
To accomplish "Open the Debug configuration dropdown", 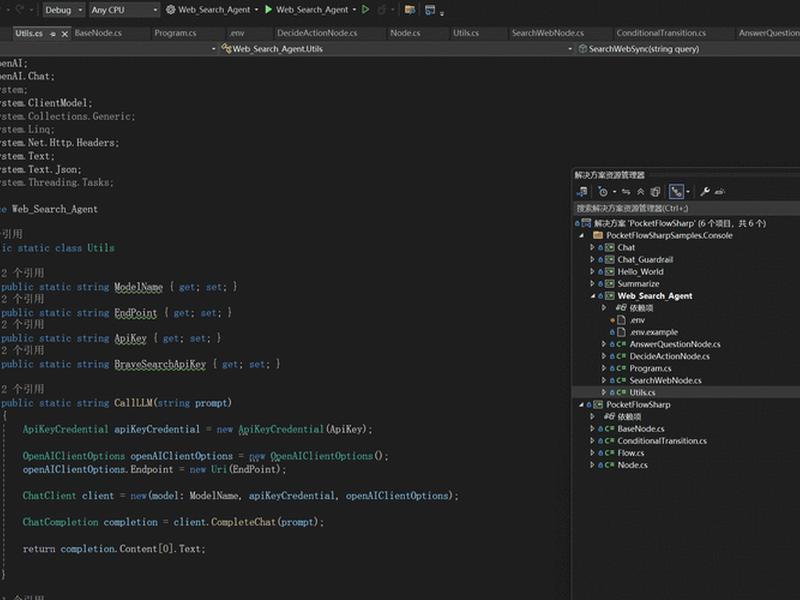I will (x=63, y=10).
